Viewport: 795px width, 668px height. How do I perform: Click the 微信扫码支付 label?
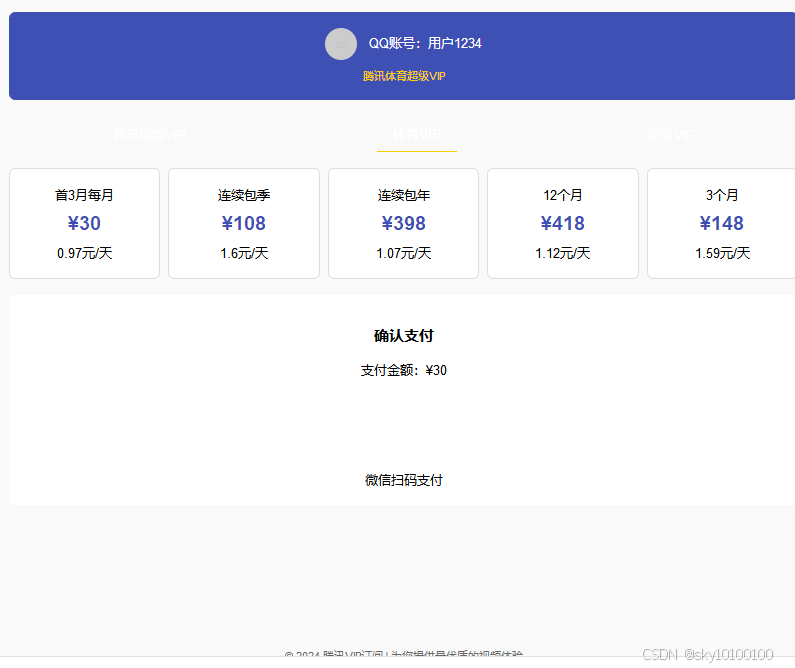[x=404, y=480]
